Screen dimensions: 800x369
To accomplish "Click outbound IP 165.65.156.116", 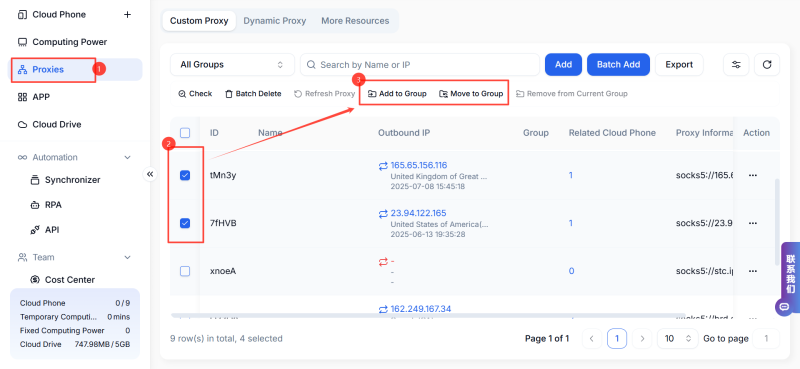I will pyautogui.click(x=419, y=165).
